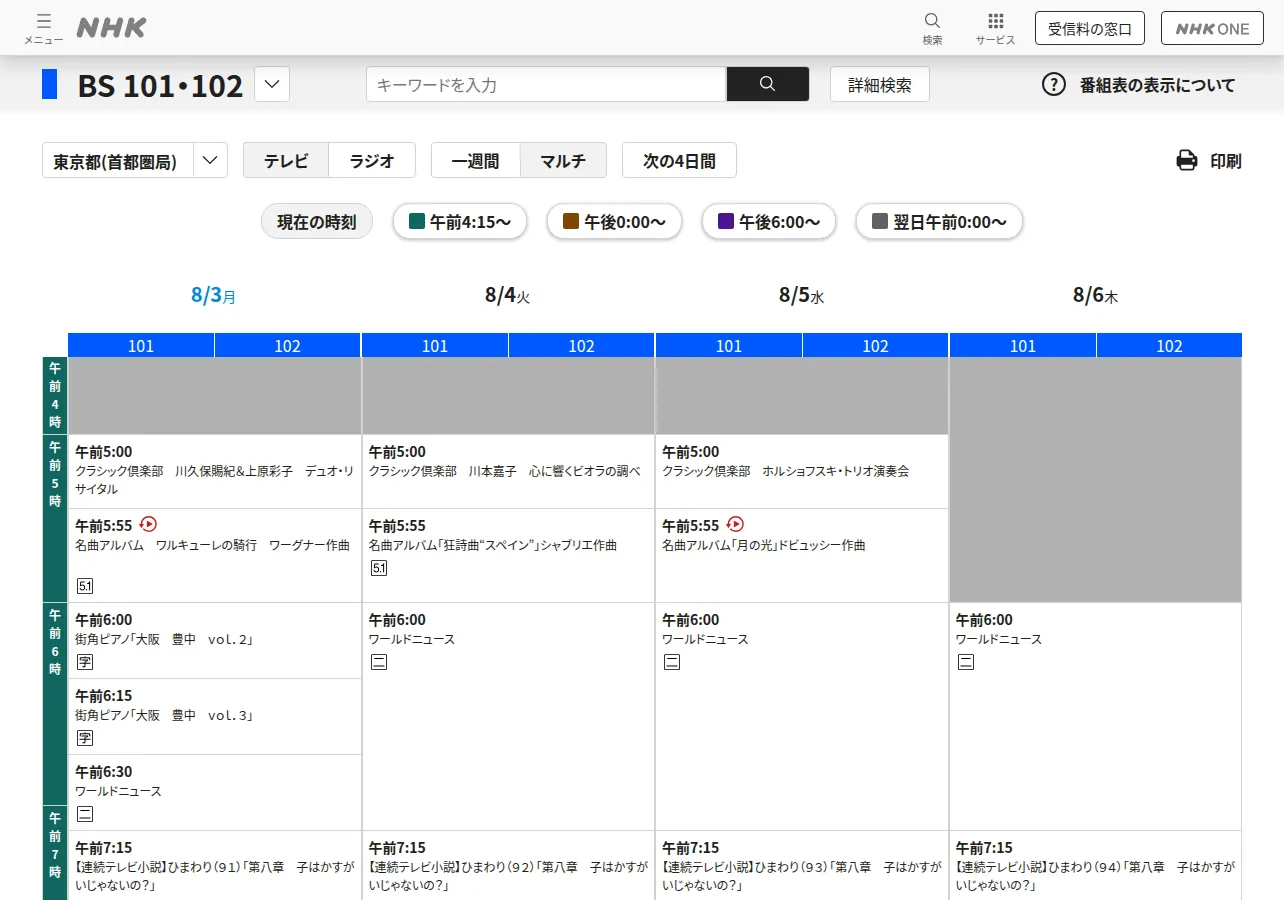Select the 102 channel header under 8/5
Screen dimensions: 1284x900
[876, 345]
